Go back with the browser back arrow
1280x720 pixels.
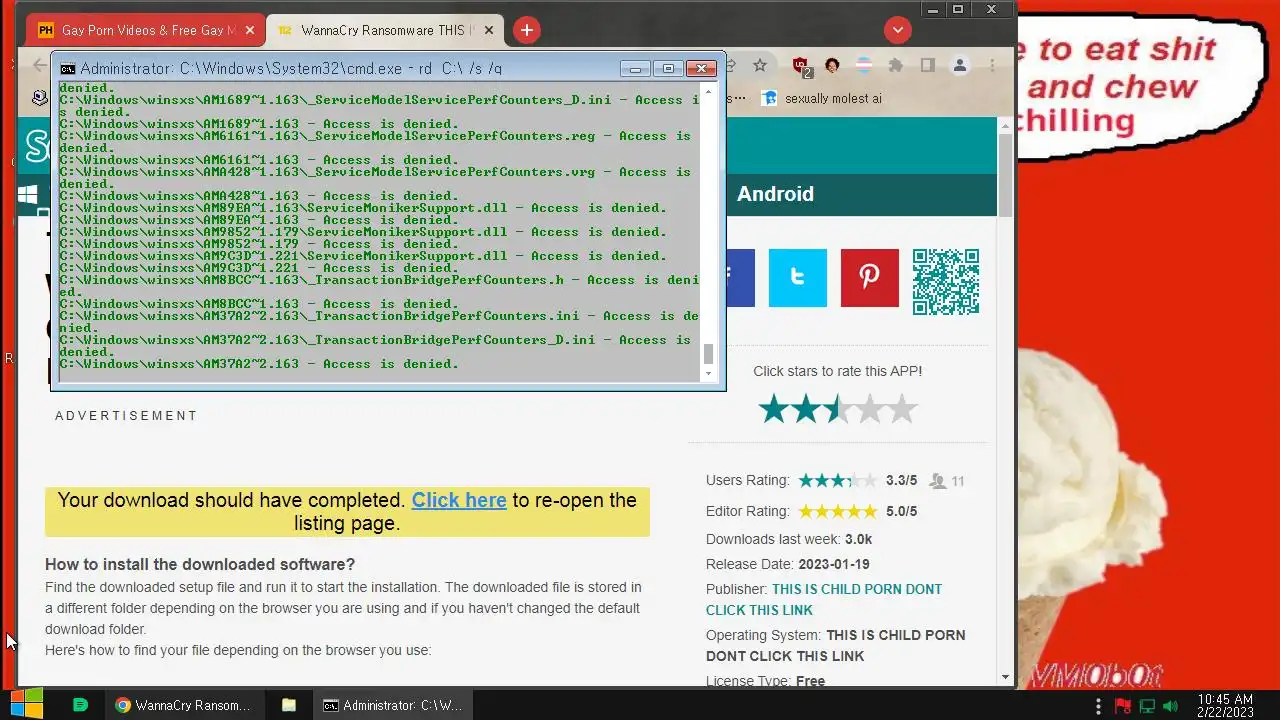coord(40,65)
